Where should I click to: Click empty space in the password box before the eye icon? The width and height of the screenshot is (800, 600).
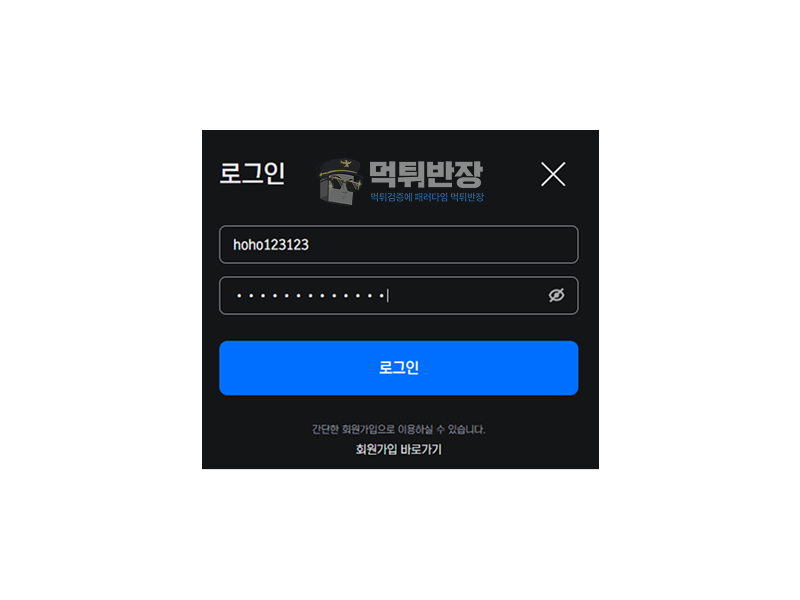coord(467,295)
